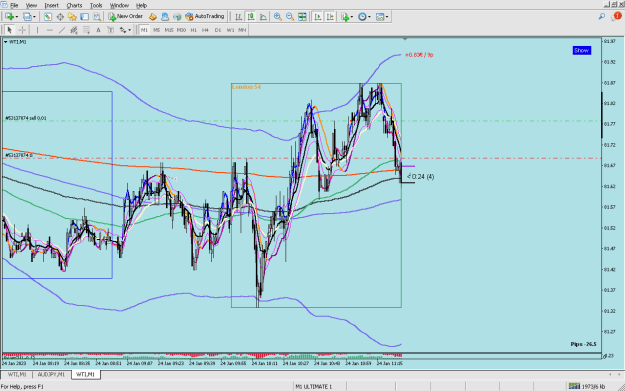Click the 'London 54' session box label
The height and width of the screenshot is (391, 625).
click(x=246, y=87)
